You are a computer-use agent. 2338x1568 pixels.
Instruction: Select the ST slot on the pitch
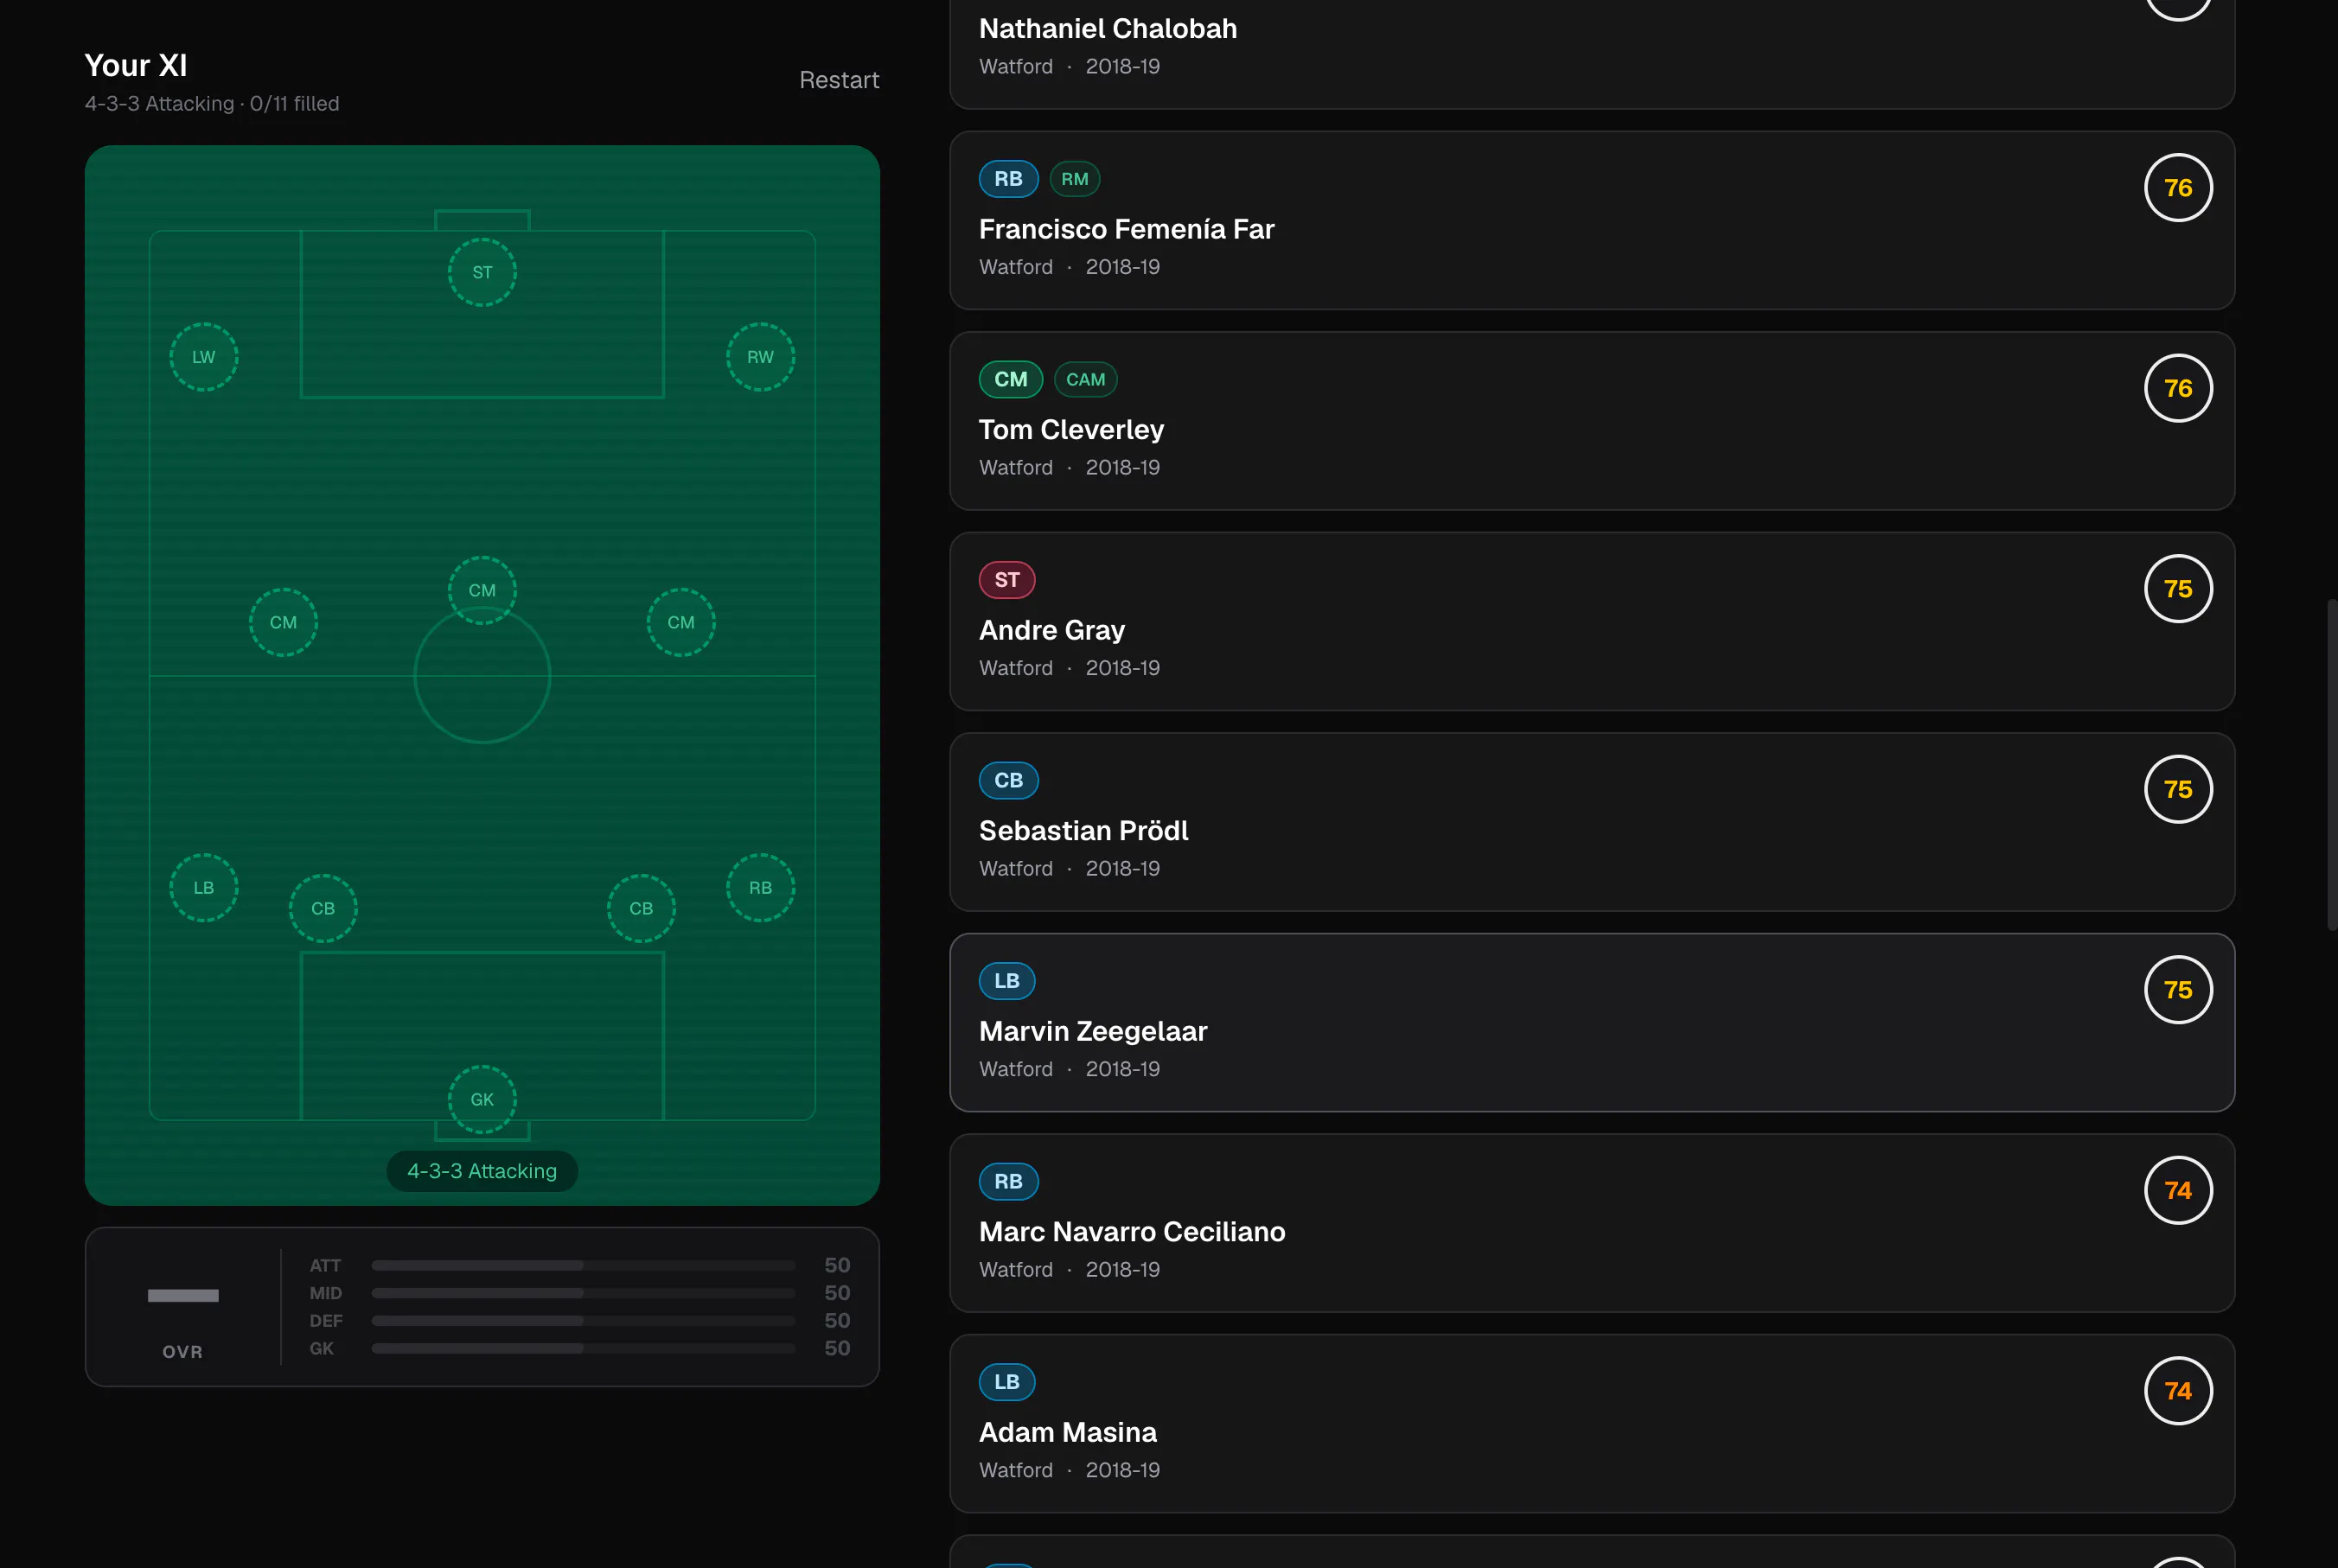coord(482,272)
